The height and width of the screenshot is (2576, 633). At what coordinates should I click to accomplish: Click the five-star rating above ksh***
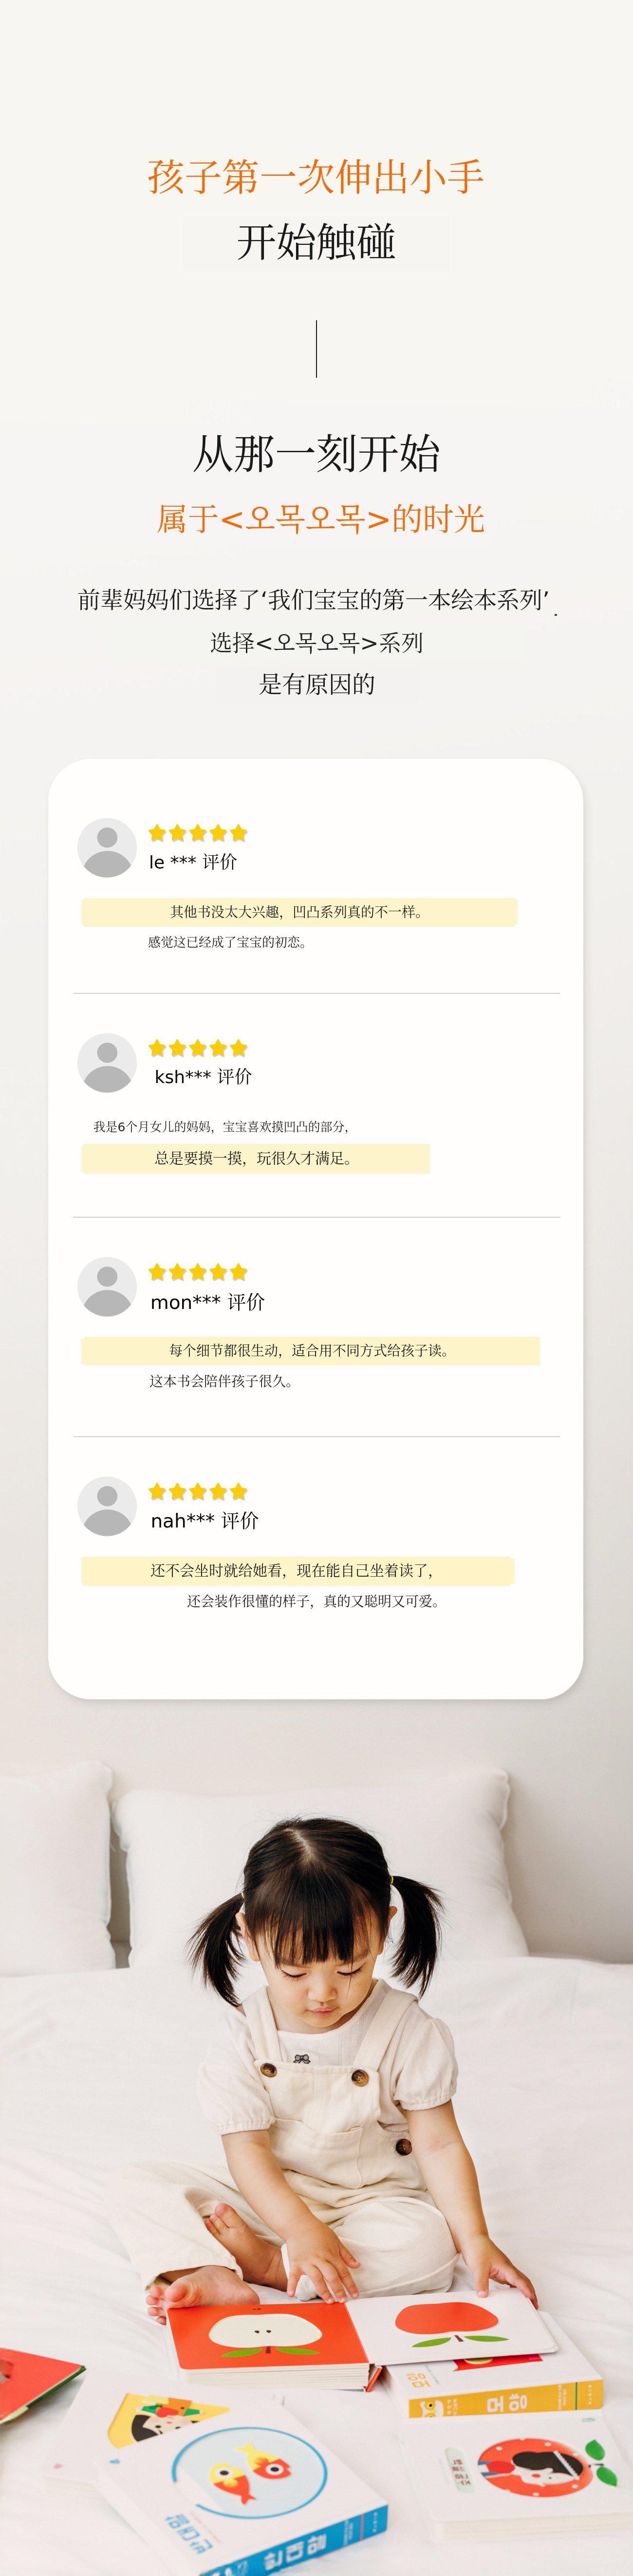(x=198, y=1048)
